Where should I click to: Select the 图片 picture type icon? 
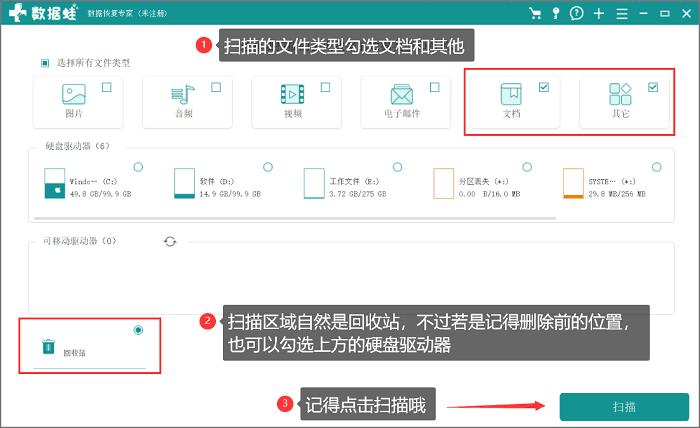(74, 94)
